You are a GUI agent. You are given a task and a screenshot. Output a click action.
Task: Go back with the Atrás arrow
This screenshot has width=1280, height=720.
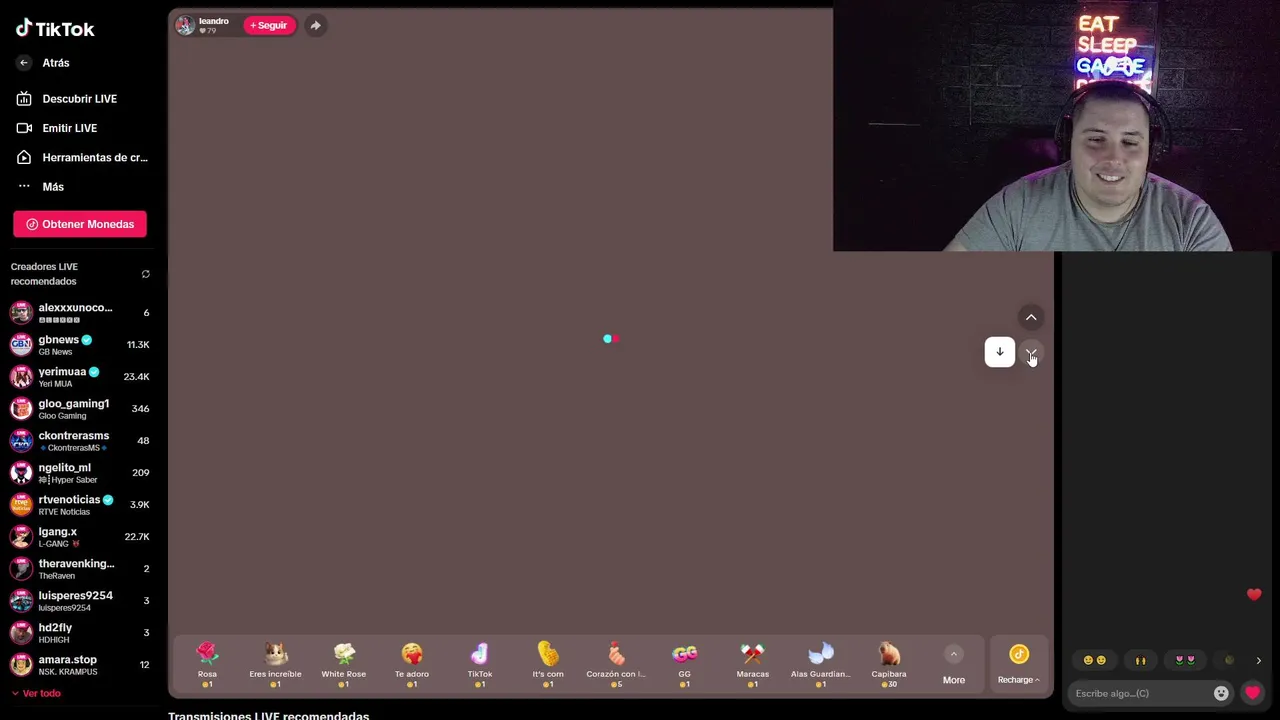[24, 63]
